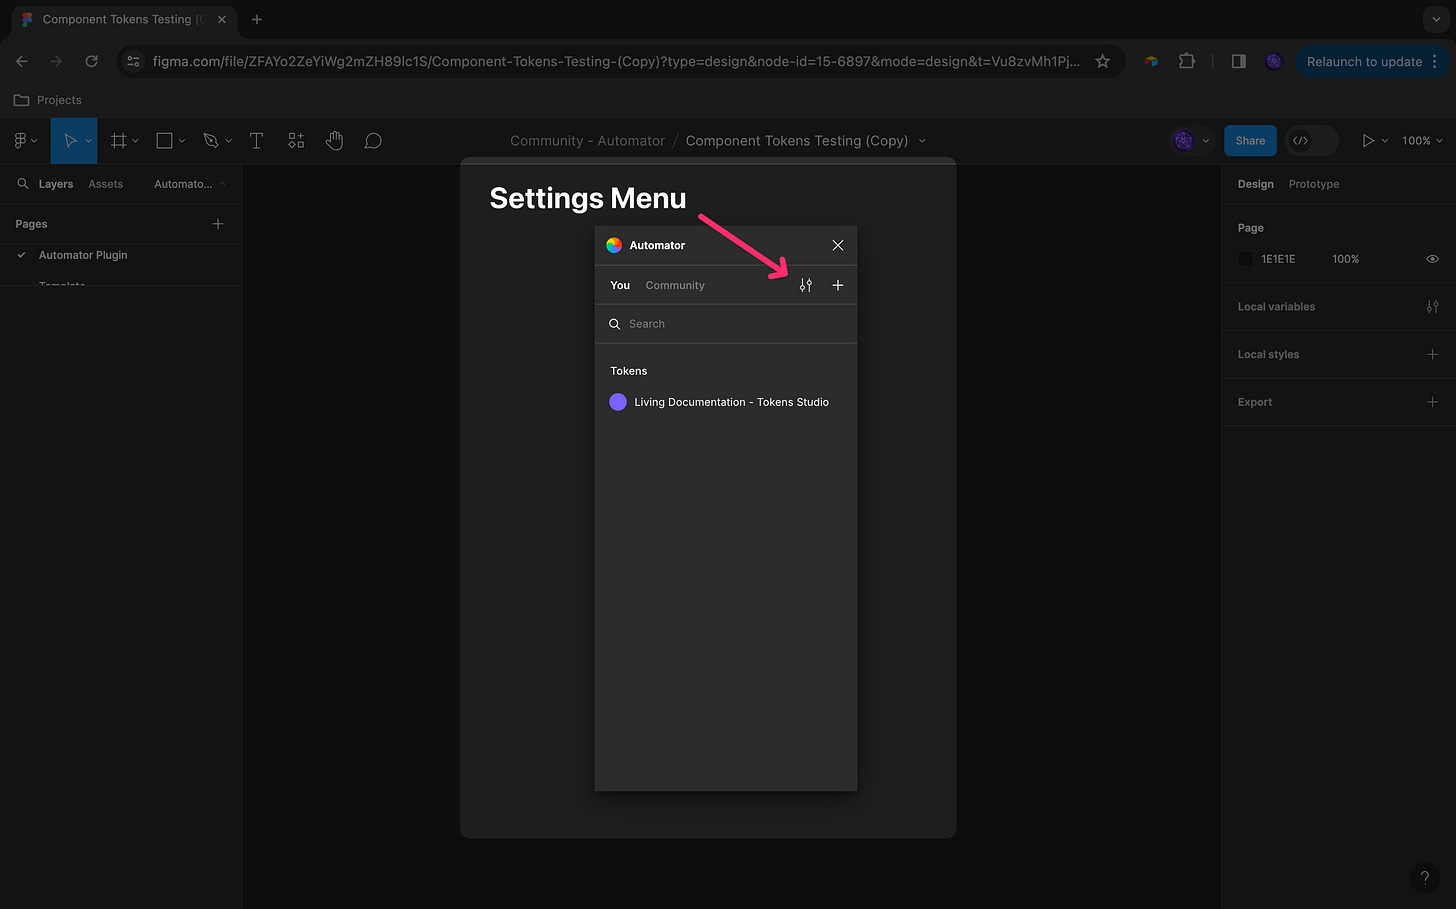Viewport: 1456px width, 909px height.
Task: Click the Share button
Action: click(x=1250, y=141)
